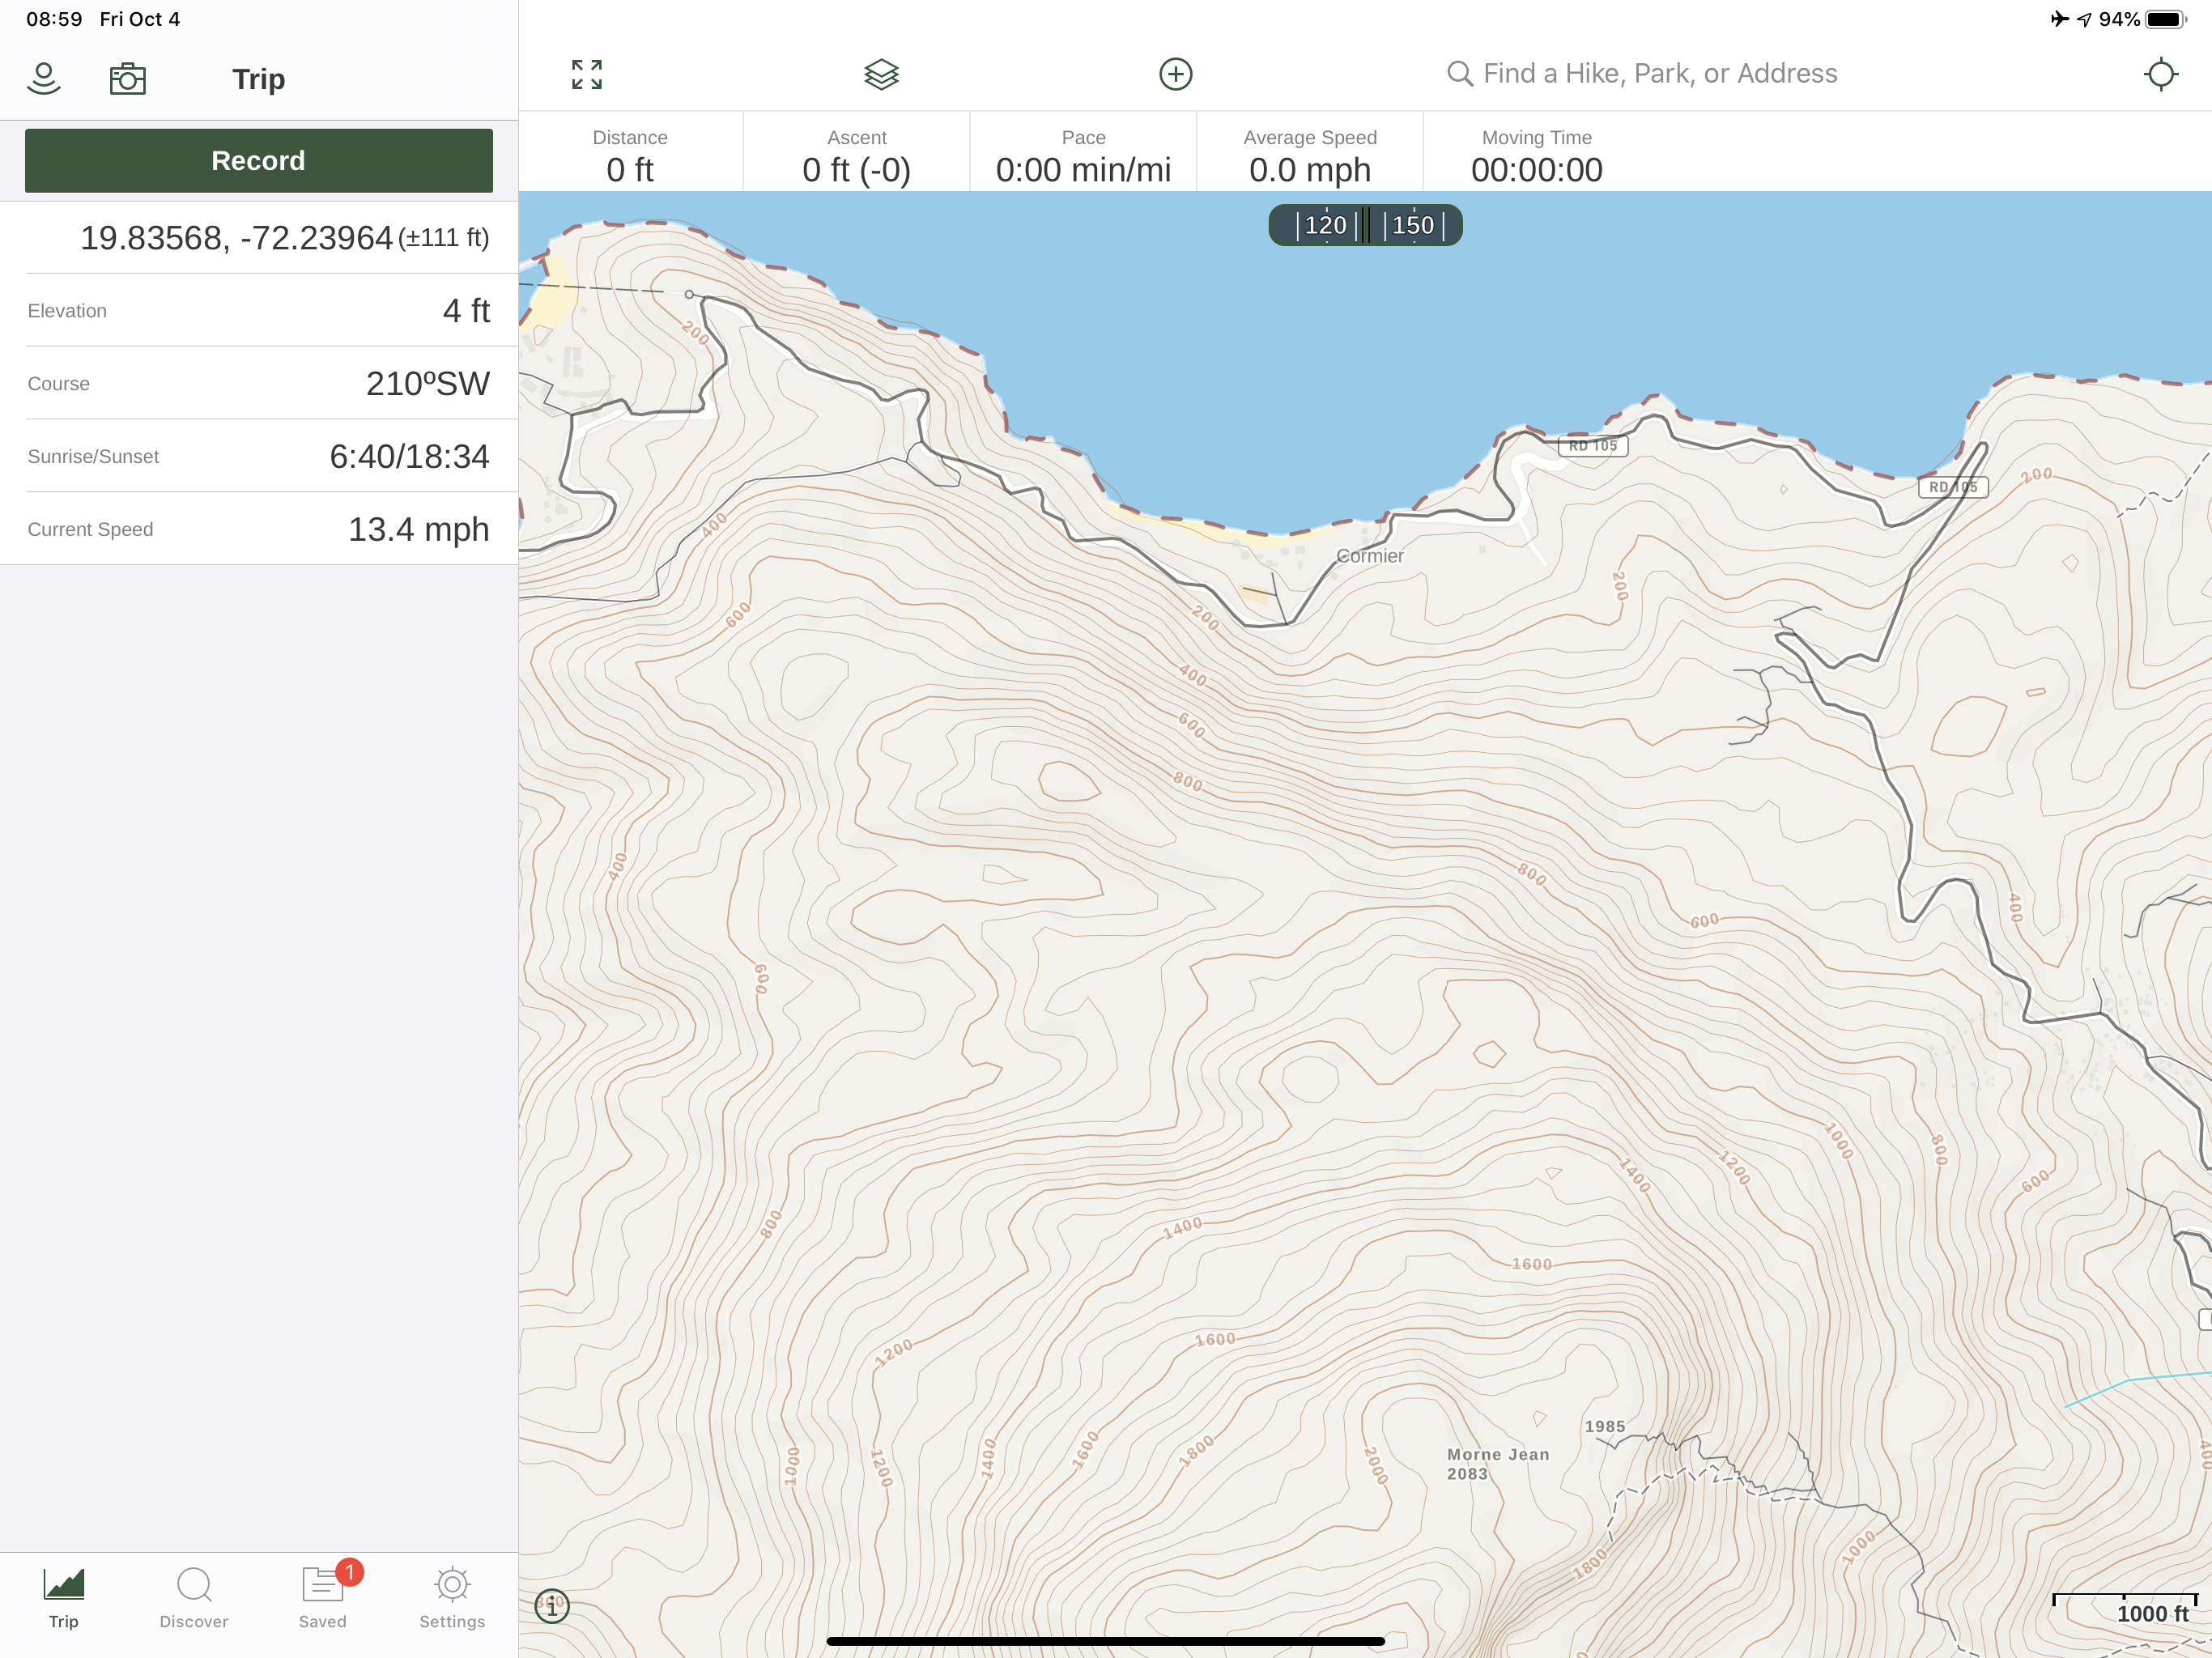The width and height of the screenshot is (2212, 1658).
Task: Tap the Sunrise/Sunset 6:40/18:34 row
Action: [259, 456]
